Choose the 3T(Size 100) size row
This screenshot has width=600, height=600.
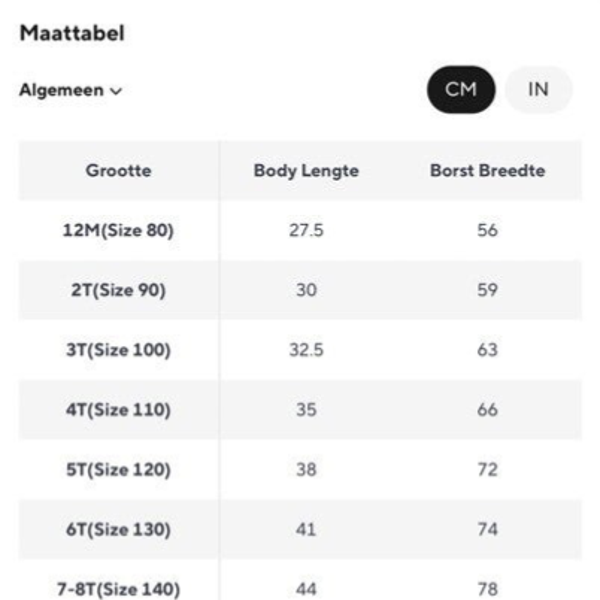click(118, 351)
